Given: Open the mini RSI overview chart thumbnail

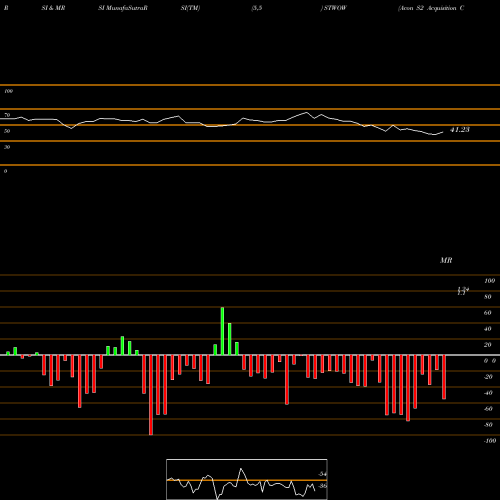Looking at the screenshot, I should (247, 479).
